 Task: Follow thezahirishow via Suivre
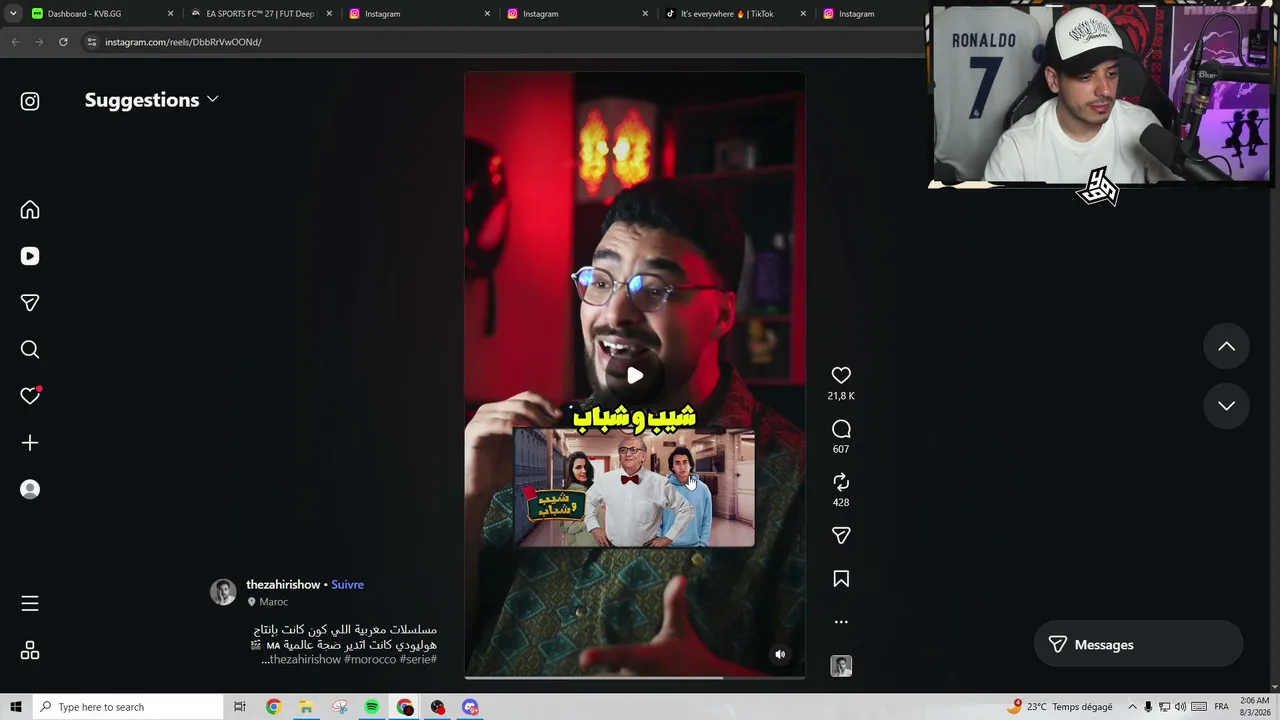pyautogui.click(x=347, y=585)
